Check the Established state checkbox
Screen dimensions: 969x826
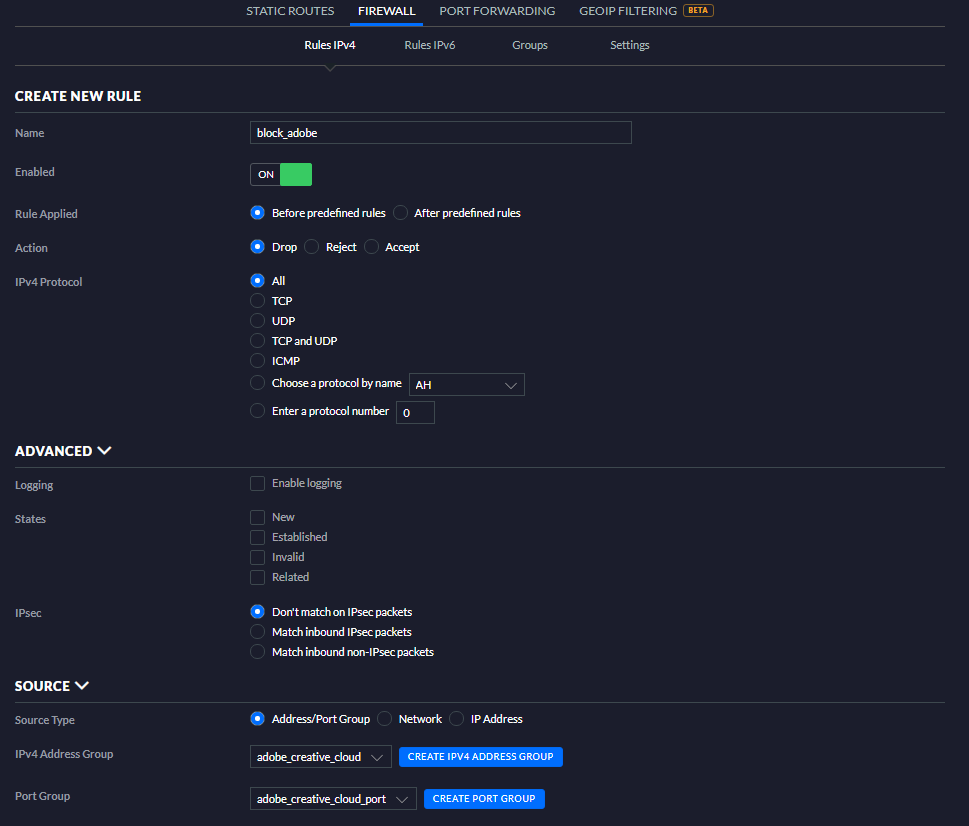tap(258, 538)
